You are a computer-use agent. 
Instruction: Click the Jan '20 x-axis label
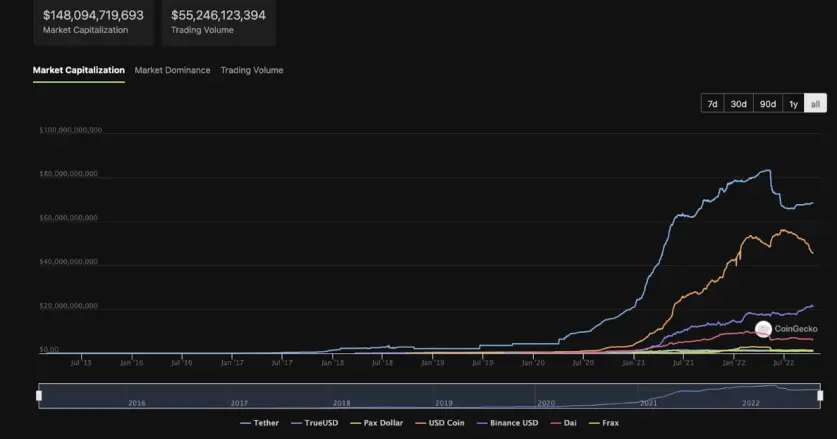pos(533,363)
